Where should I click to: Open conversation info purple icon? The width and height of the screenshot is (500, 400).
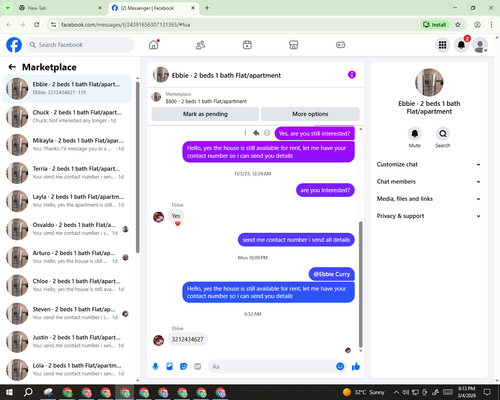pyautogui.click(x=352, y=75)
